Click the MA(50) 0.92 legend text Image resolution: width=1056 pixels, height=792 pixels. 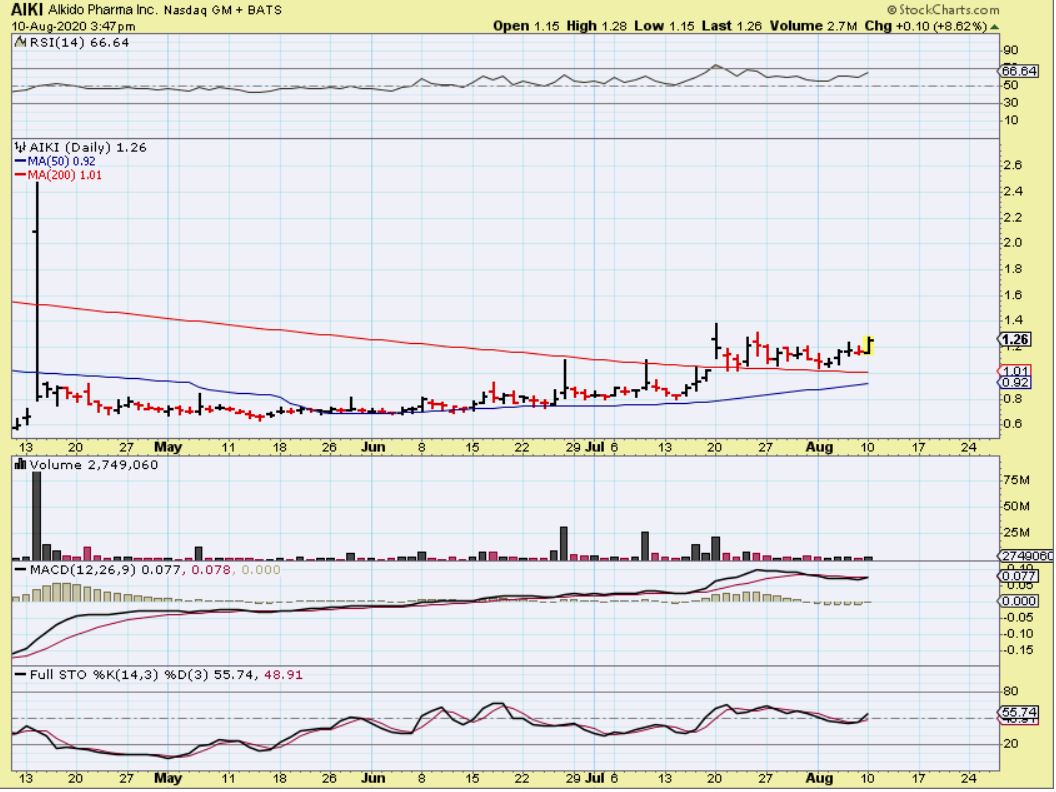tap(61, 162)
